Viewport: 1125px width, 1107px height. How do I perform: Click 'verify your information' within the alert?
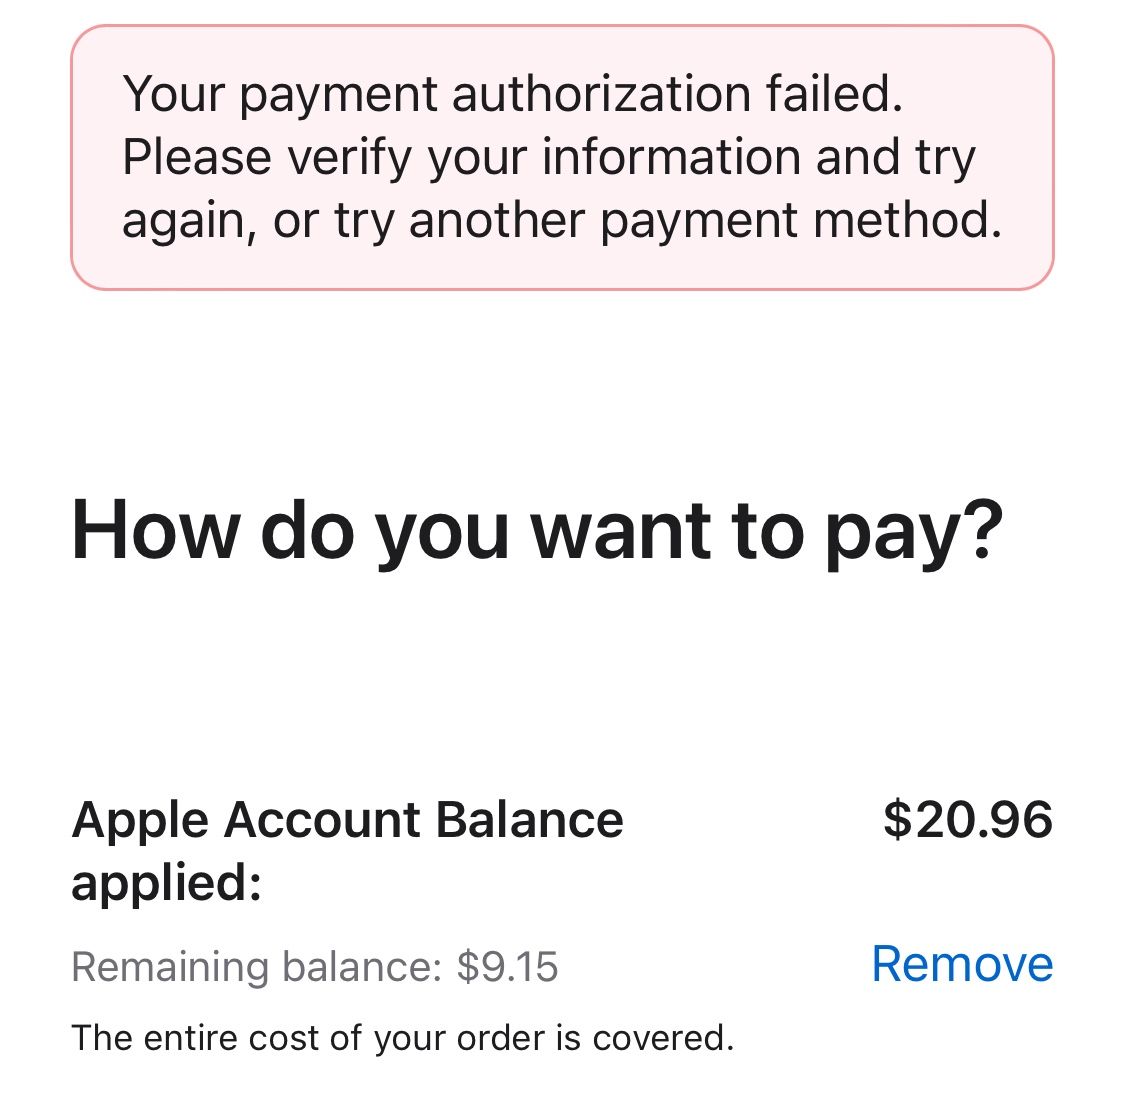[x=430, y=155]
